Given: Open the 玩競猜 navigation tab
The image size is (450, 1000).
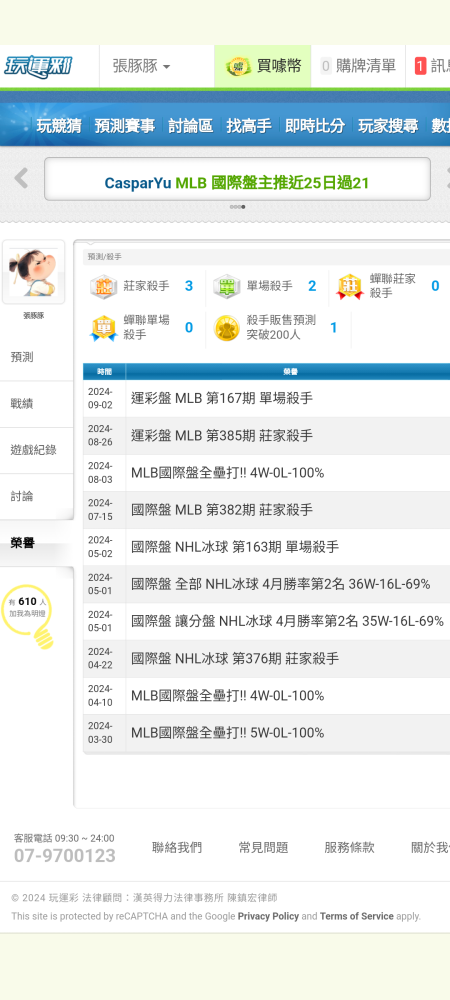Looking at the screenshot, I should pos(59,126).
